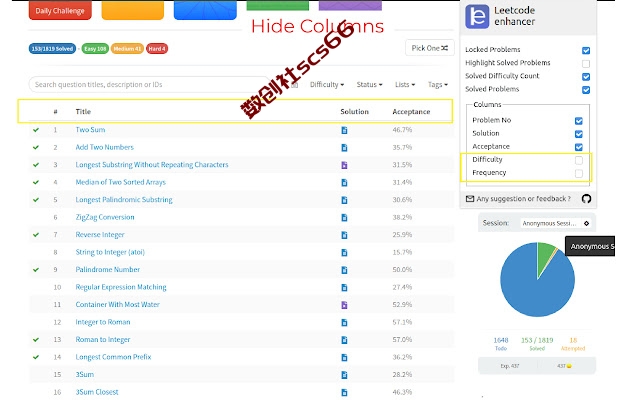The image size is (640, 400).
Task: Open the Tags filter dropdown
Action: [438, 84]
